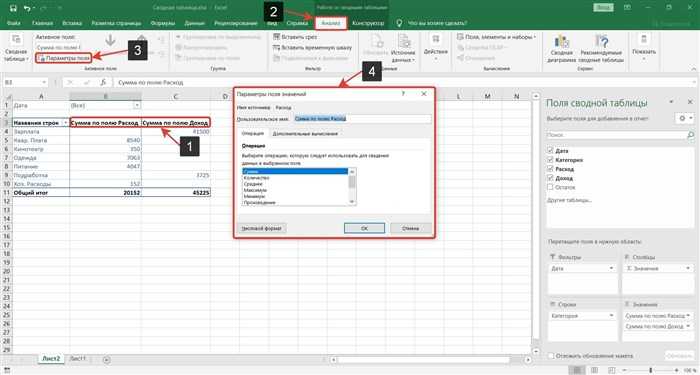Toggle Отложить обновление макета checkbox
This screenshot has height=375, width=700.
[551, 356]
